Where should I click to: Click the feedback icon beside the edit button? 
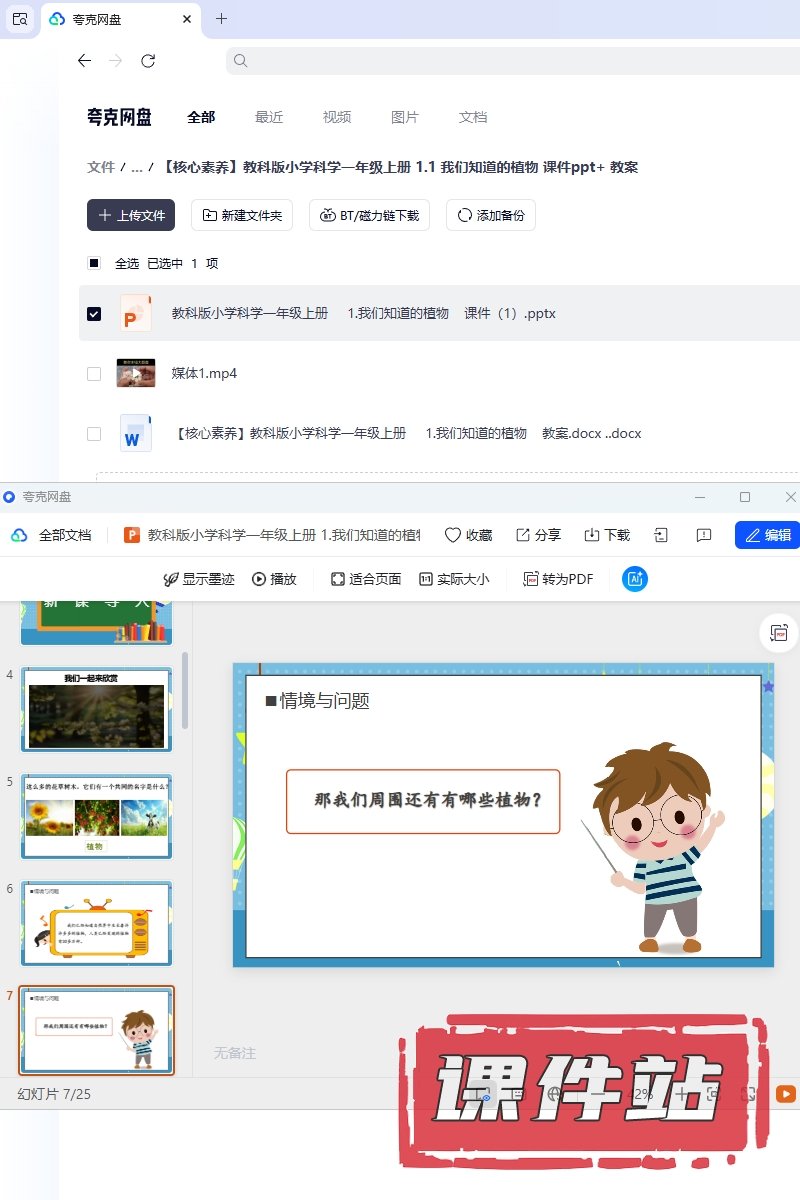click(x=703, y=535)
